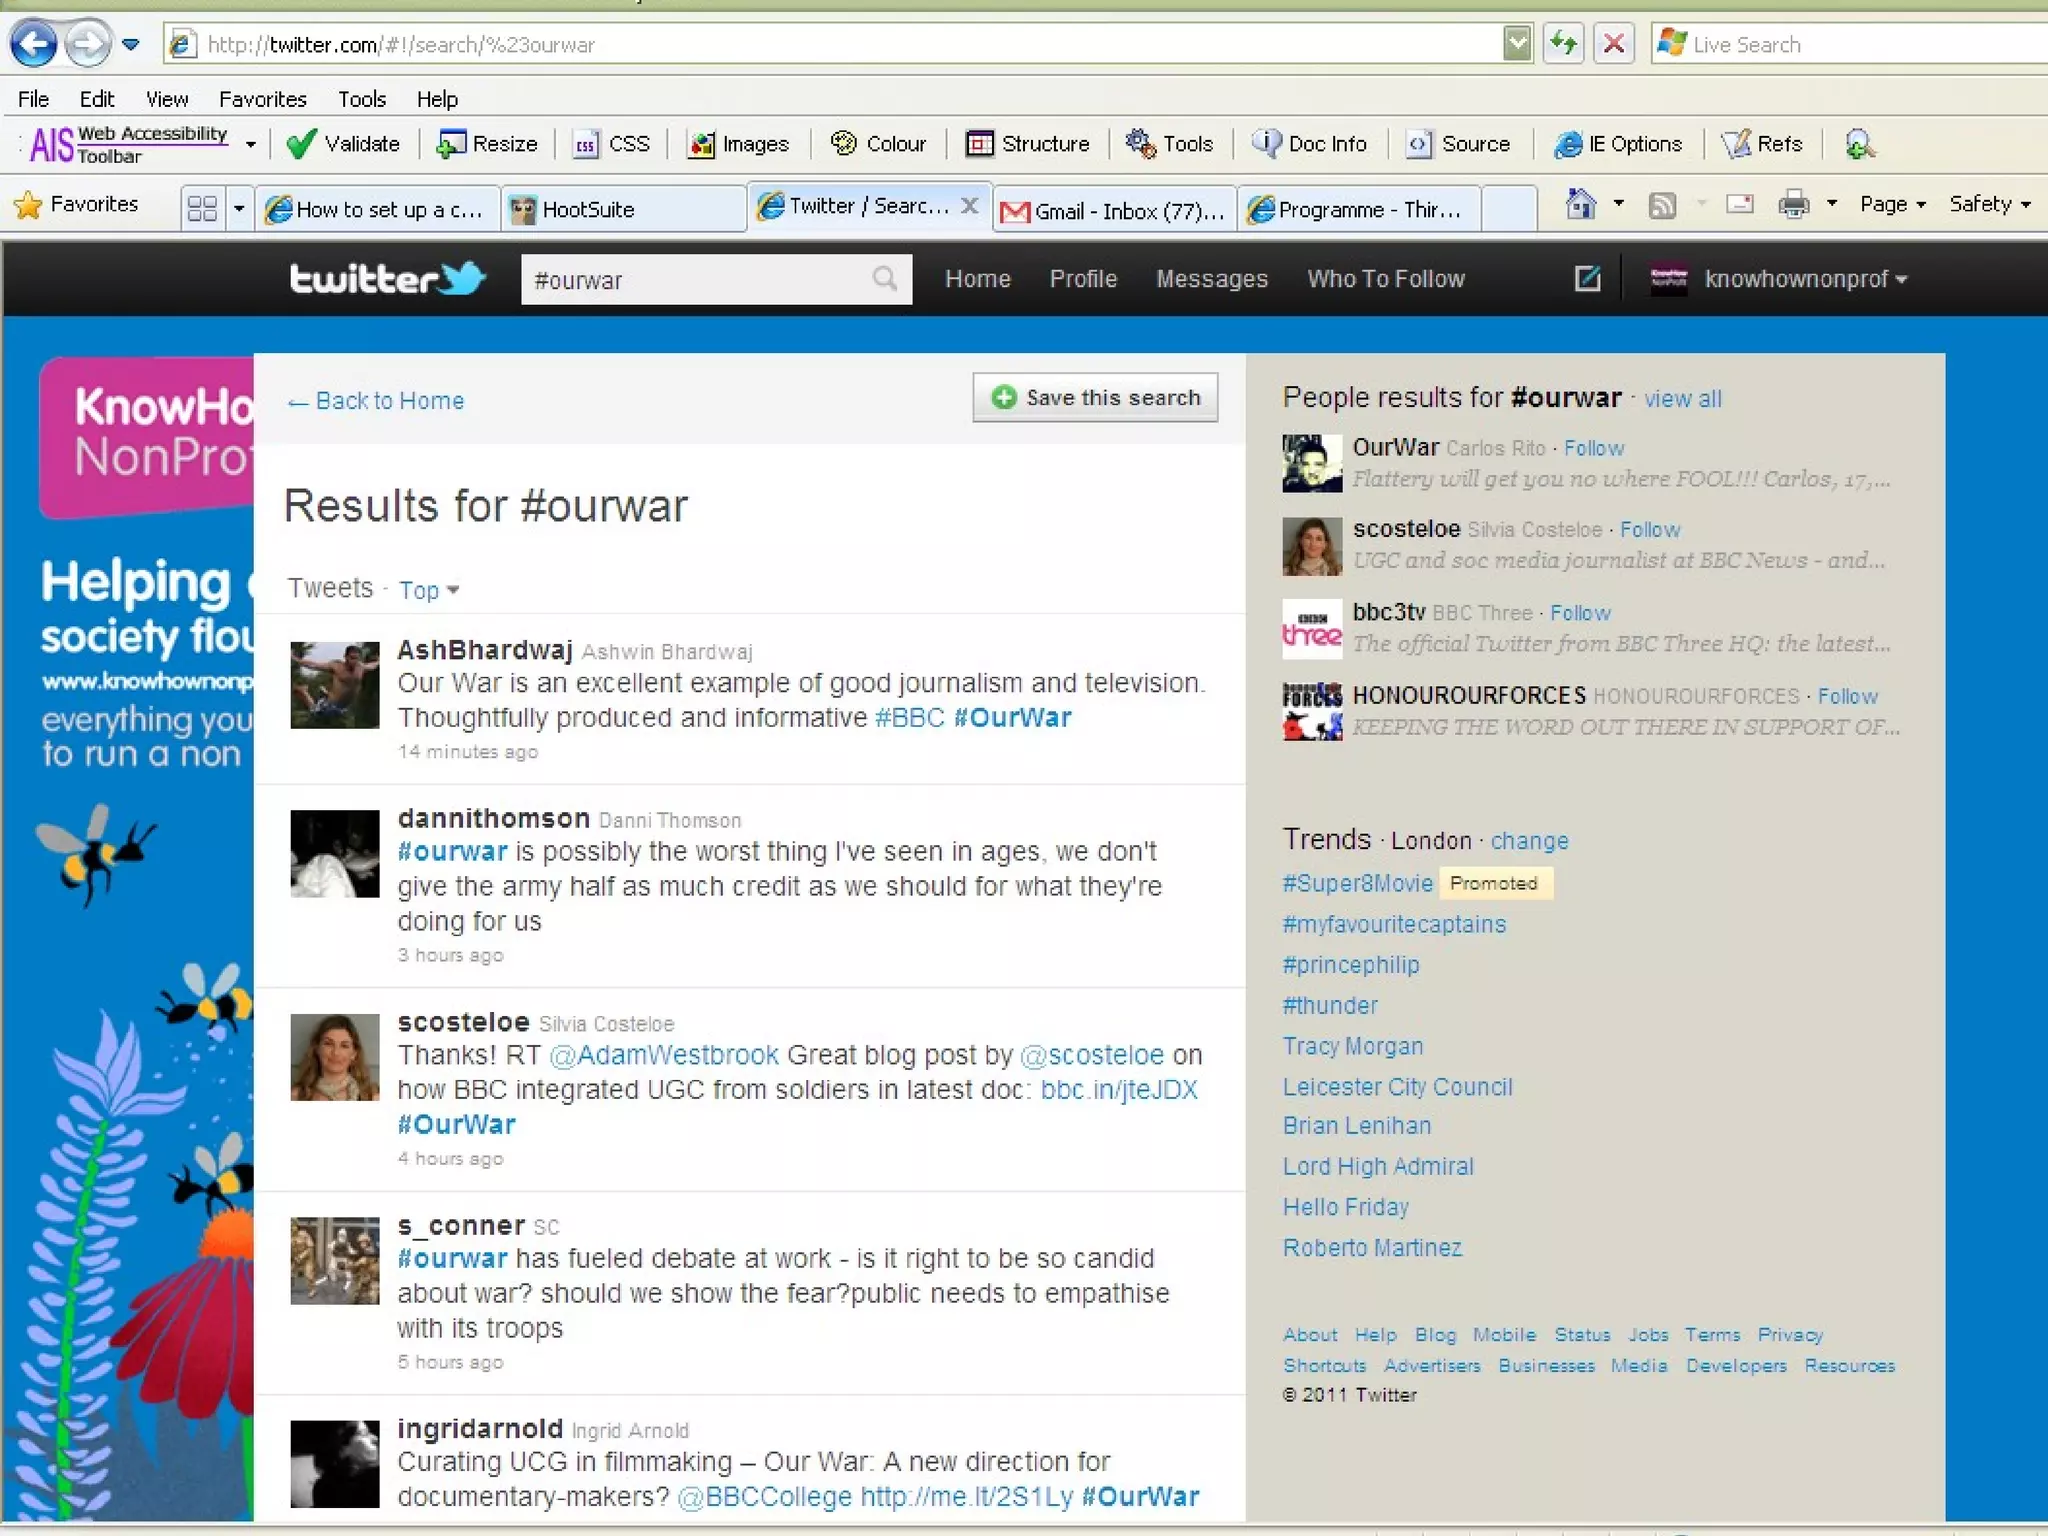Click the browser Back arrow button

pyautogui.click(x=34, y=44)
